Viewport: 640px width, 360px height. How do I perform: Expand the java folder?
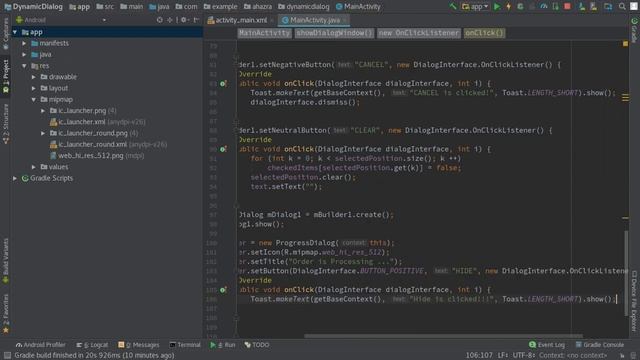tap(24, 54)
